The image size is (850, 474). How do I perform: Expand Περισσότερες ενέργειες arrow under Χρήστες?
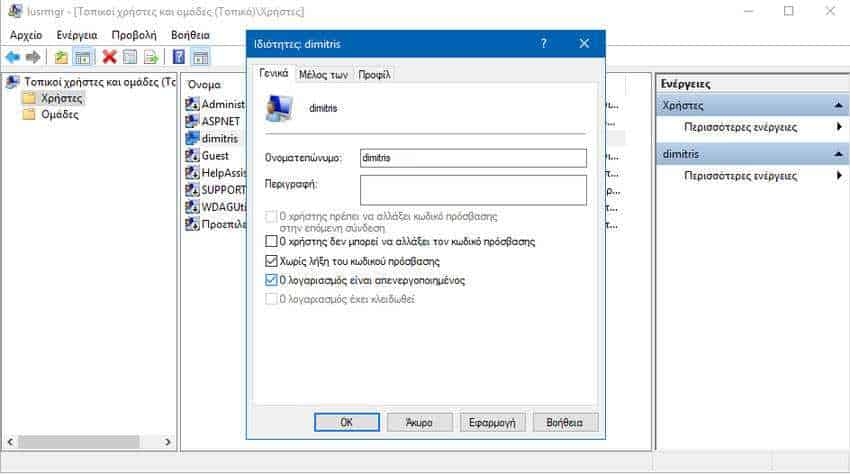point(839,127)
